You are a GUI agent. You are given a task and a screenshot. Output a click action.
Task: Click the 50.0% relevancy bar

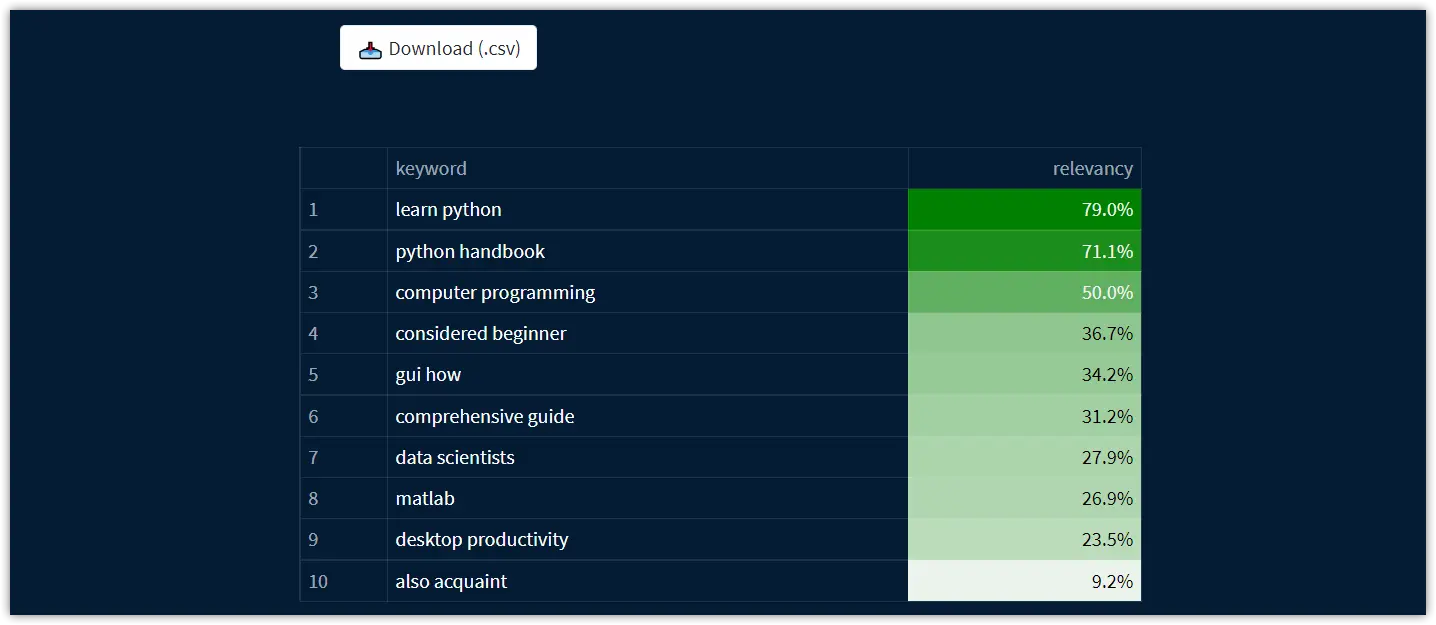point(1024,292)
